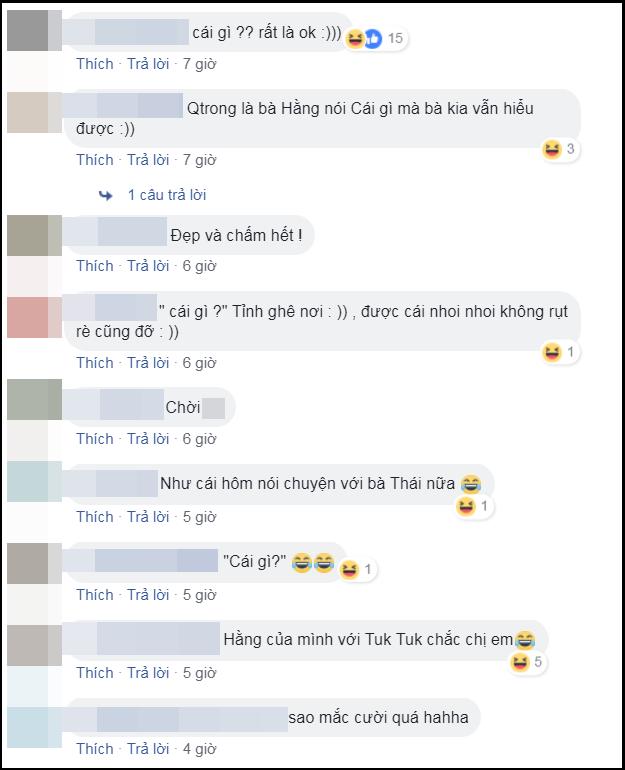
Task: Like the 'Chời' comment
Action: [95, 439]
